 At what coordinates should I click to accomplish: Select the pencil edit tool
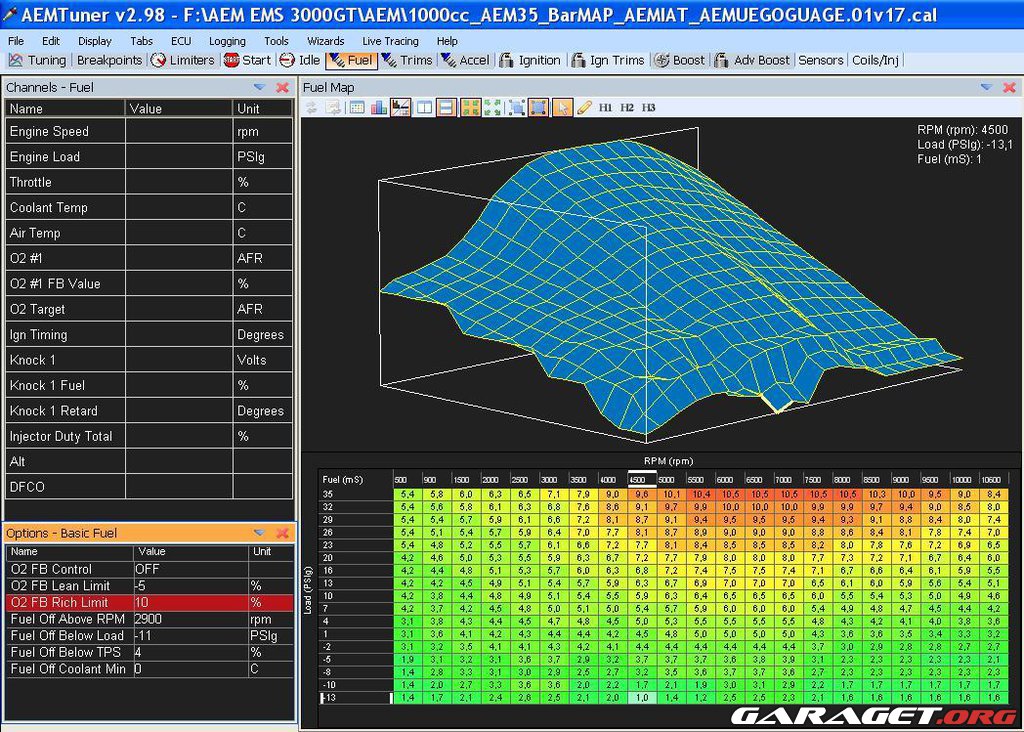pyautogui.click(x=584, y=108)
